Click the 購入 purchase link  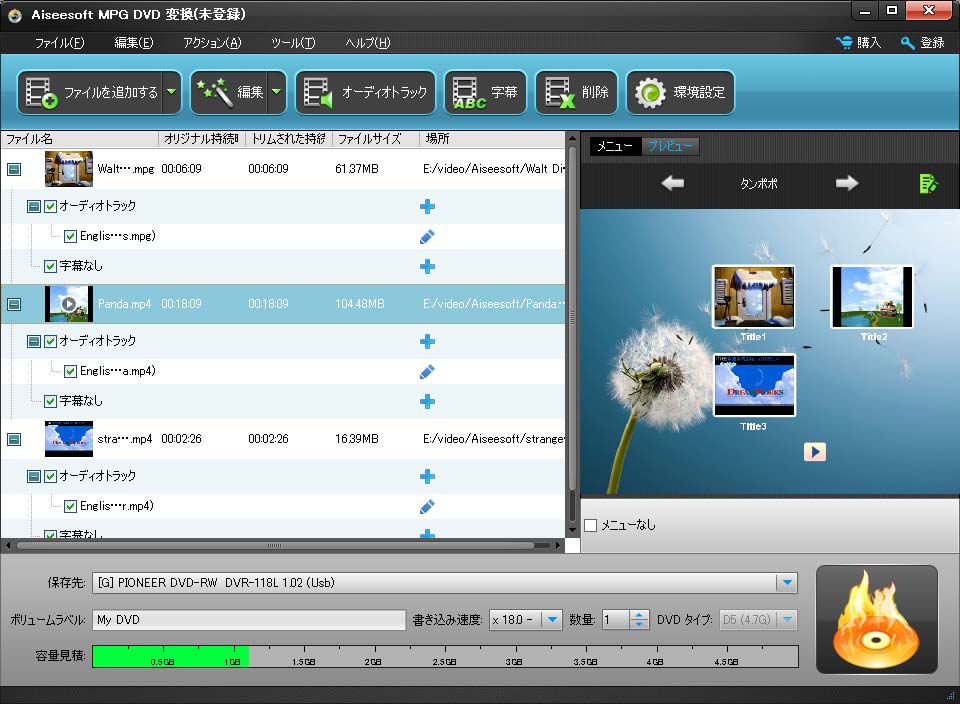pyautogui.click(x=859, y=43)
